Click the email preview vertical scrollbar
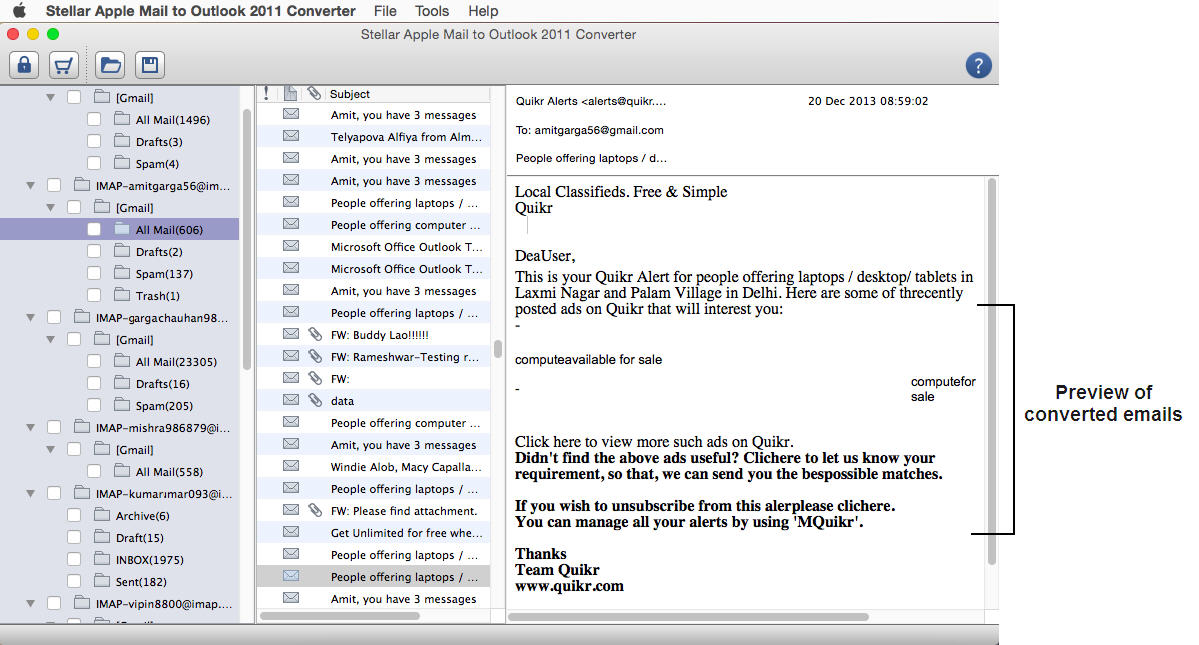Screen dimensions: 1199x645 click(991, 370)
